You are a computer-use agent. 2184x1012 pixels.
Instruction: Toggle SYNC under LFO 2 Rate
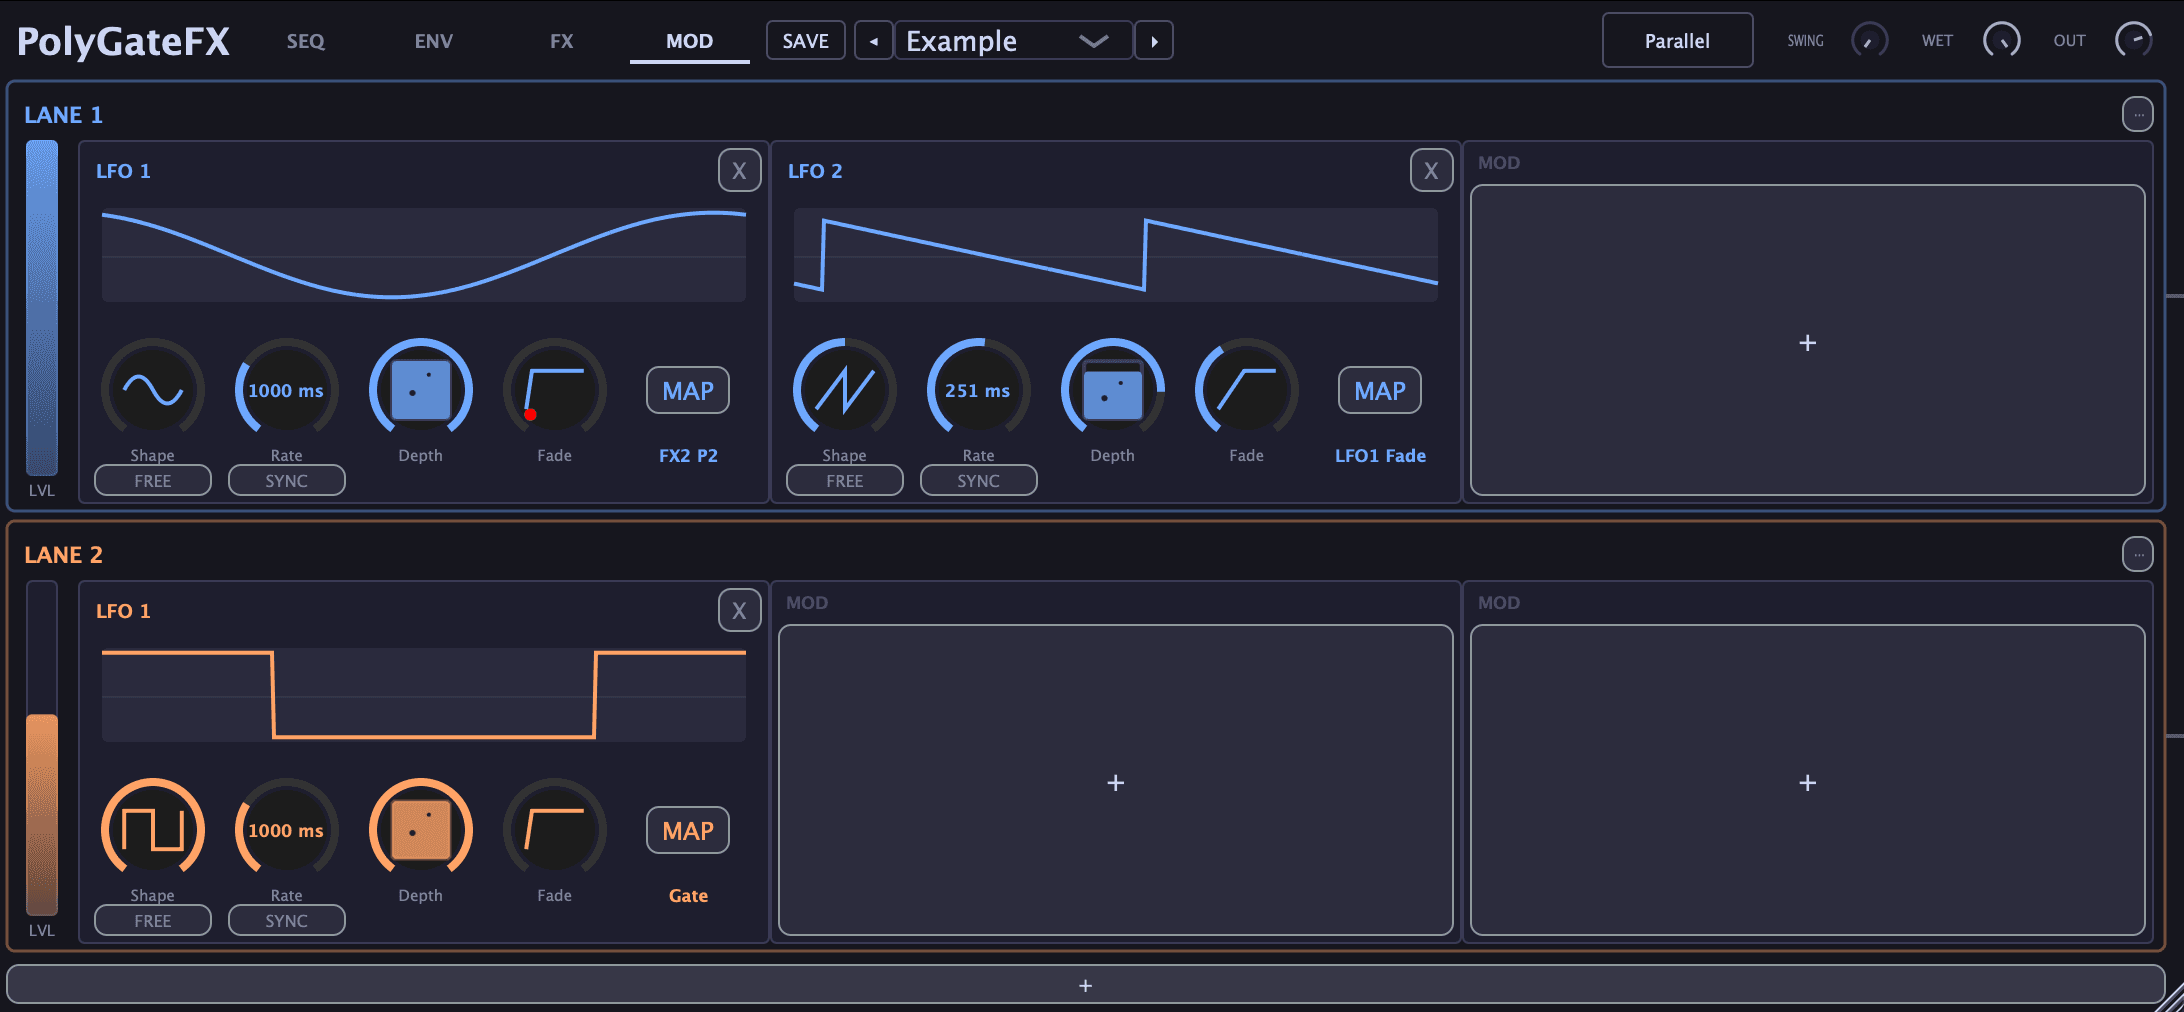pos(979,481)
